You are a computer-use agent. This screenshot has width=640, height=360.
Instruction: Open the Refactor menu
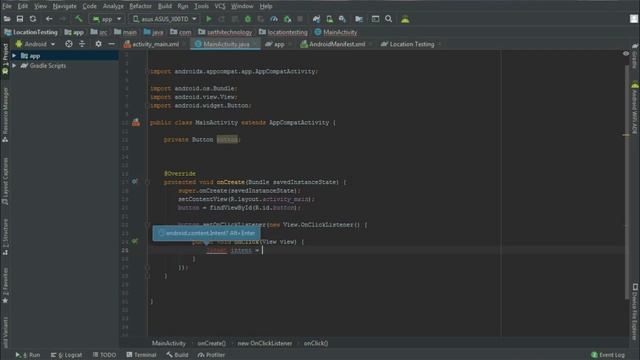coord(140,6)
